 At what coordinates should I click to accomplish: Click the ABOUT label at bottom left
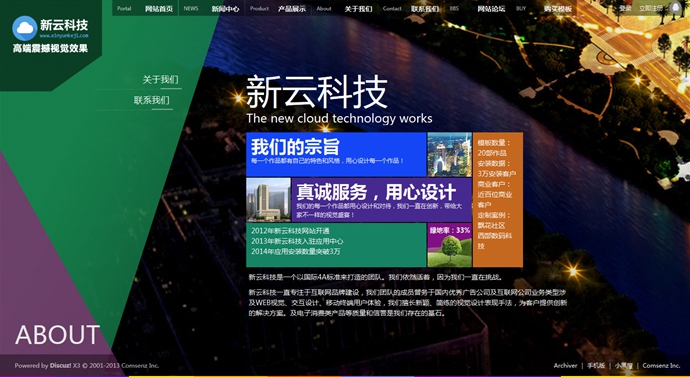pos(57,335)
